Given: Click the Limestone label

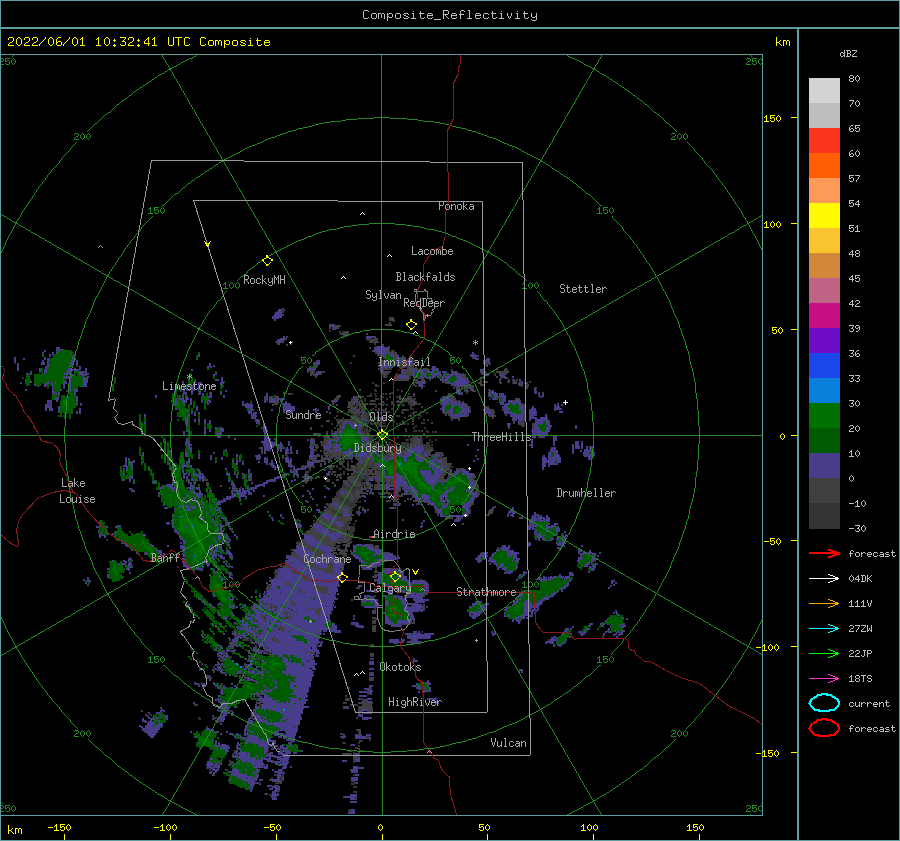Looking at the screenshot, I should point(189,386).
